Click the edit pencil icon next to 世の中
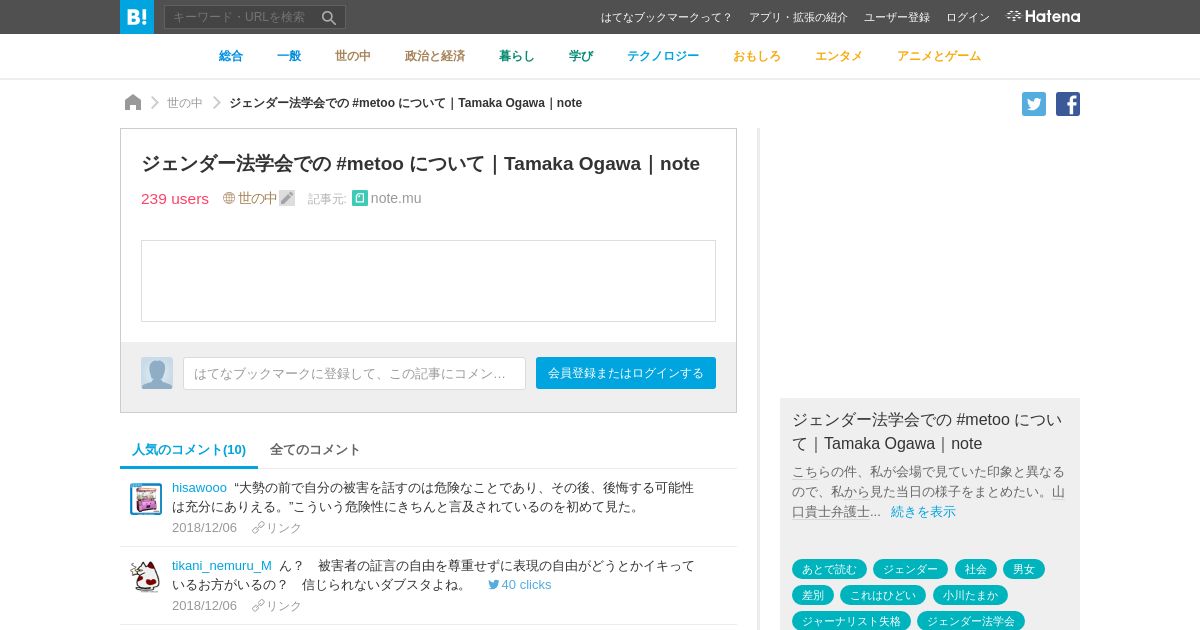The image size is (1200, 630). coord(287,198)
